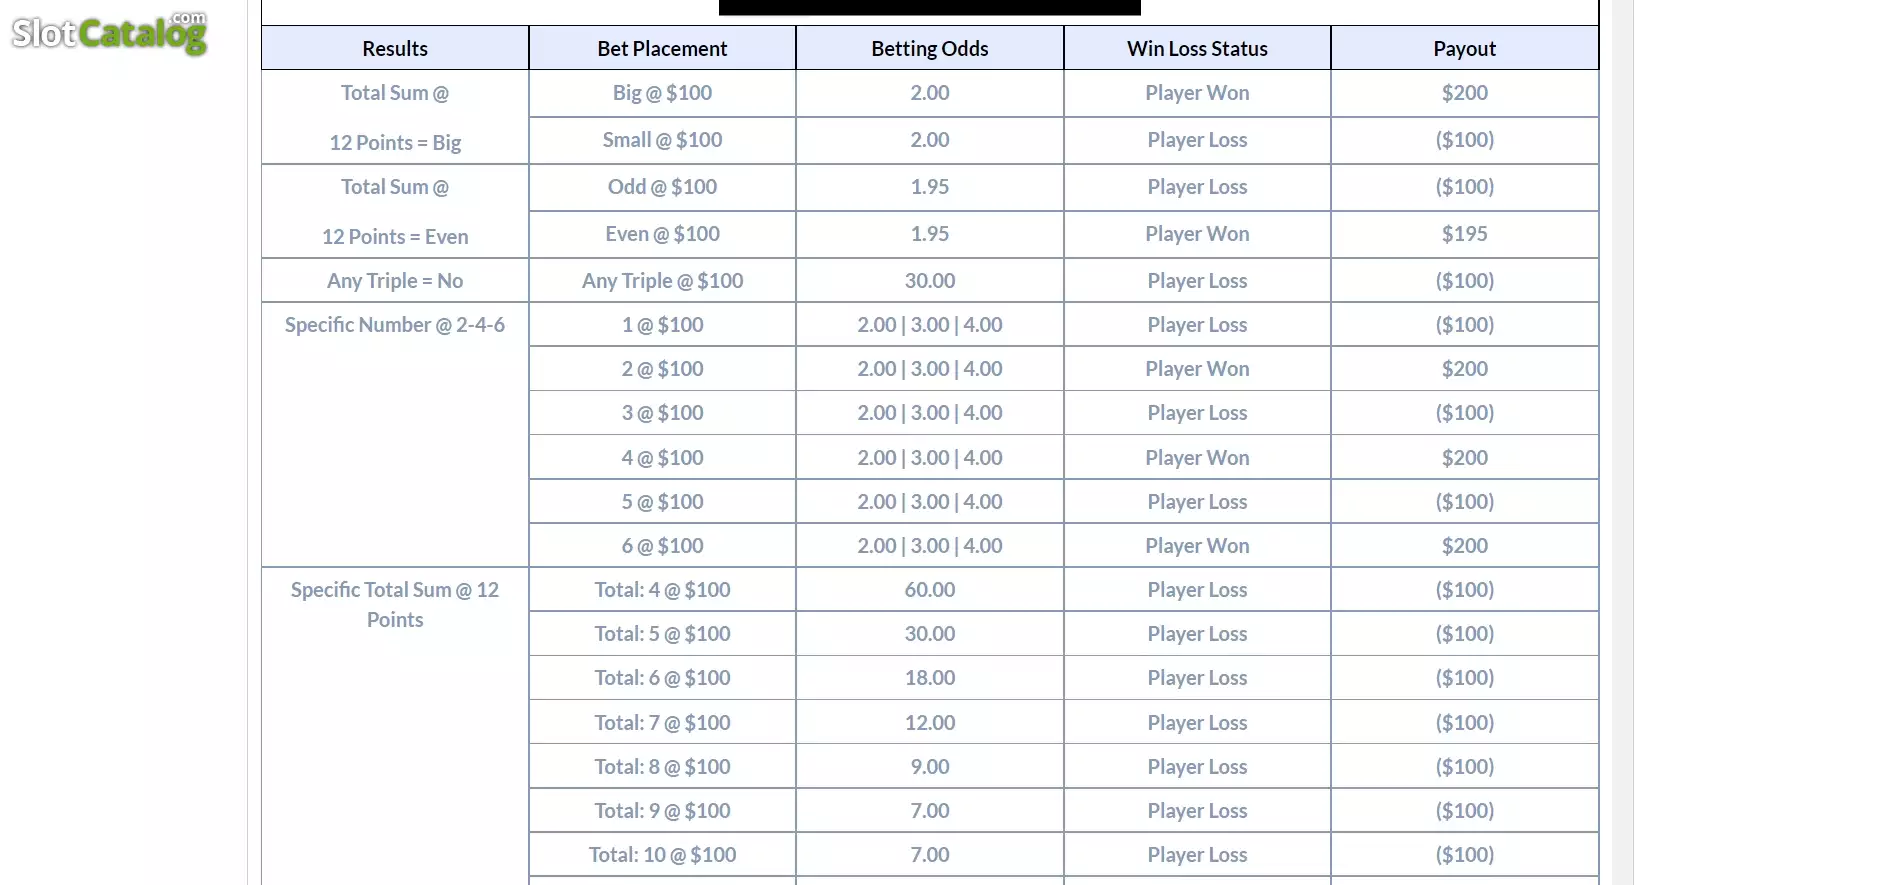The image size is (1880, 885).
Task: Select the Results column header
Action: [395, 48]
